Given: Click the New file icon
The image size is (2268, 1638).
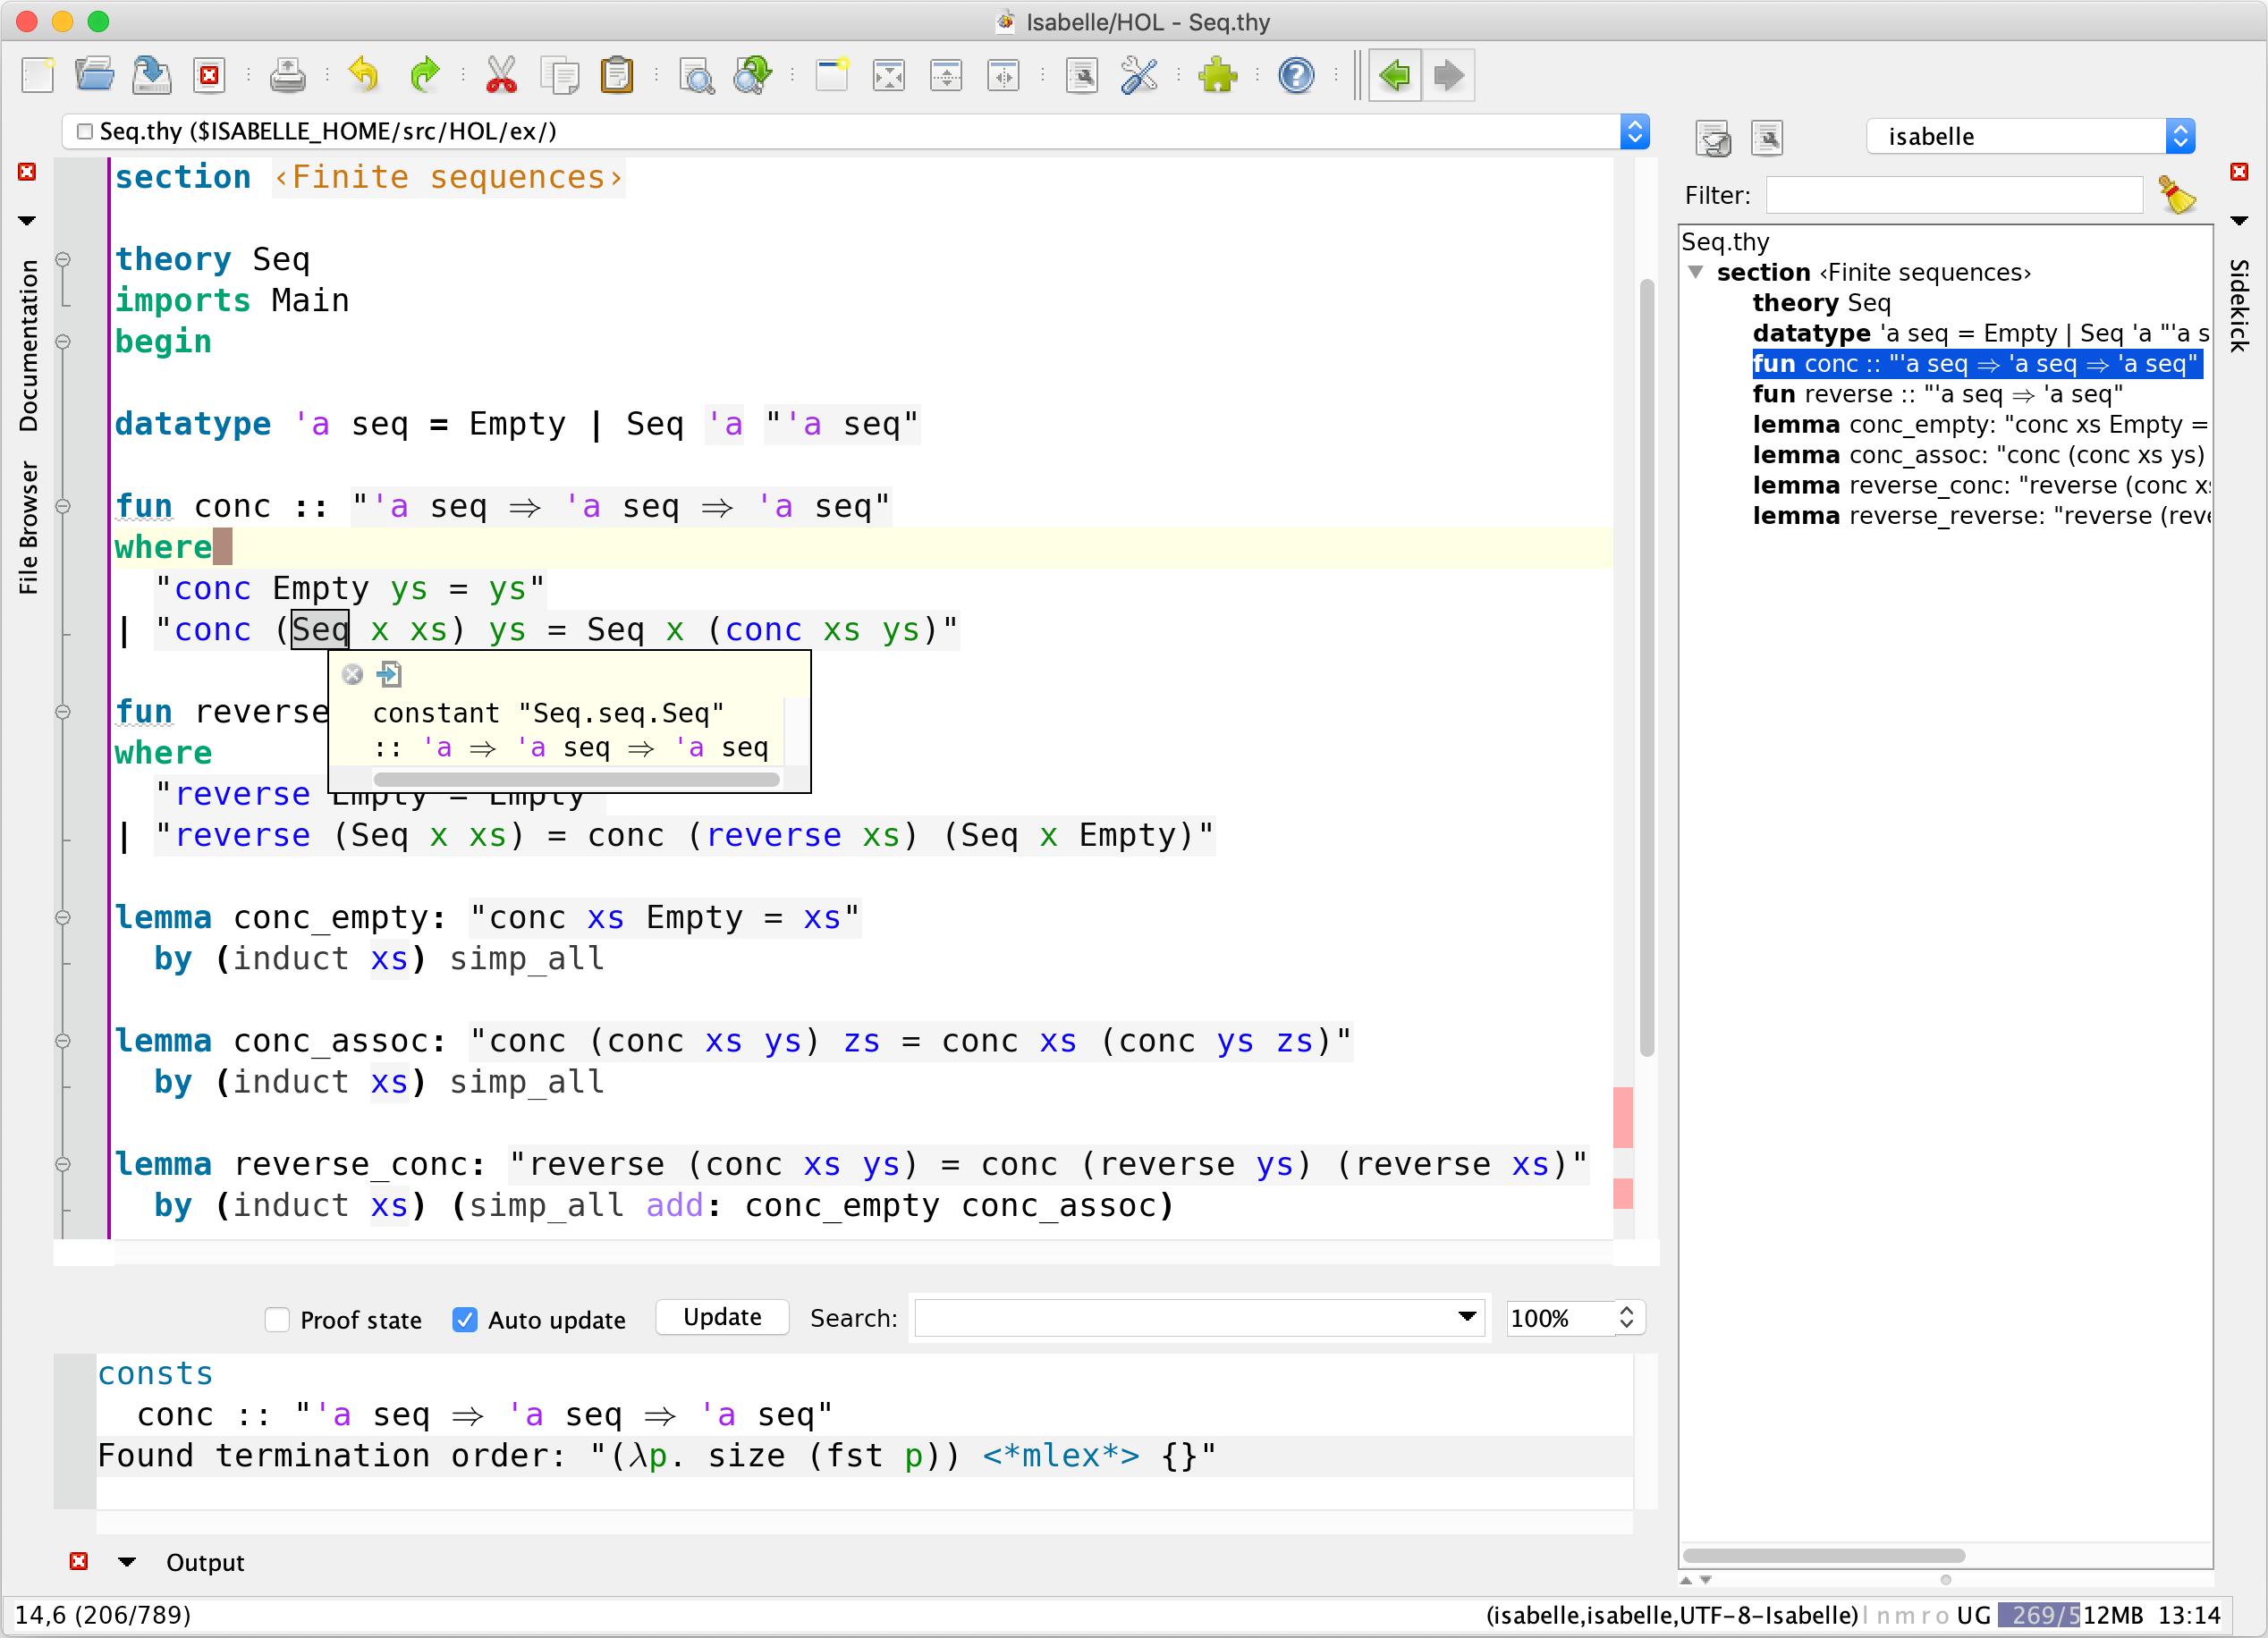Looking at the screenshot, I should [38, 75].
